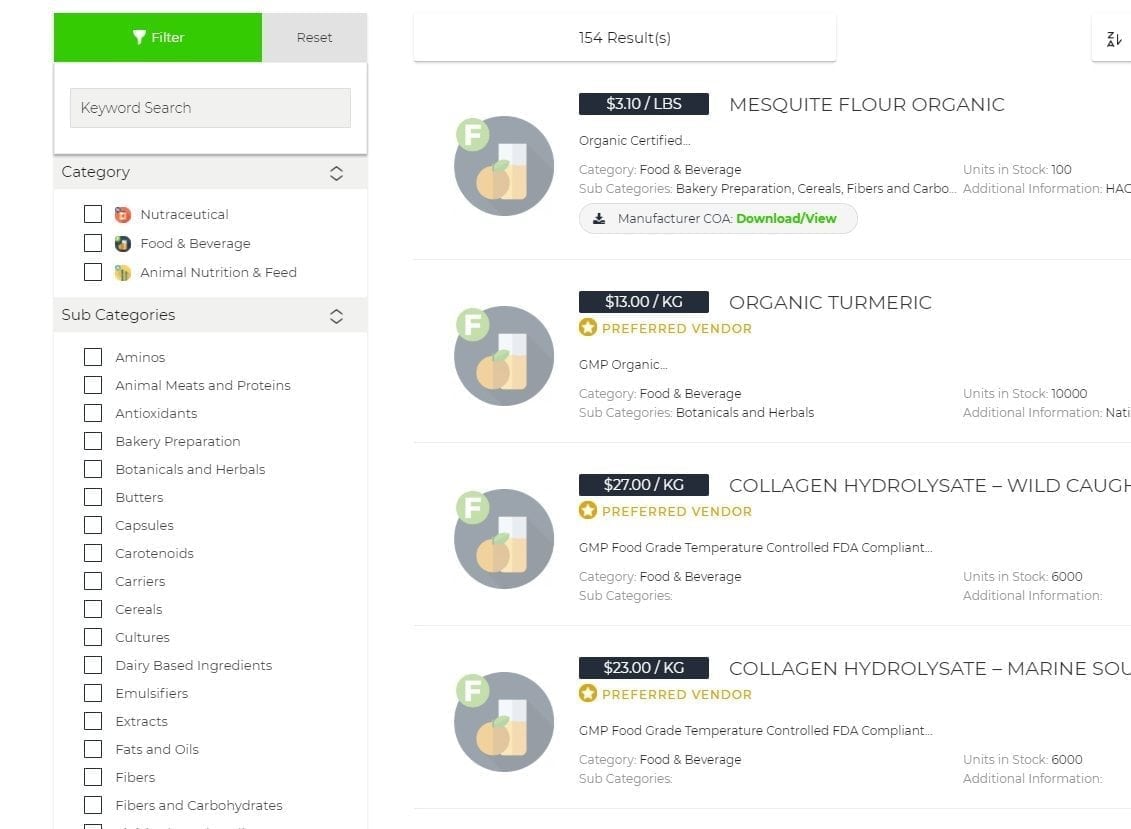Viewport: 1131px width, 829px height.
Task: Focus the Keyword Search field
Action: [210, 108]
